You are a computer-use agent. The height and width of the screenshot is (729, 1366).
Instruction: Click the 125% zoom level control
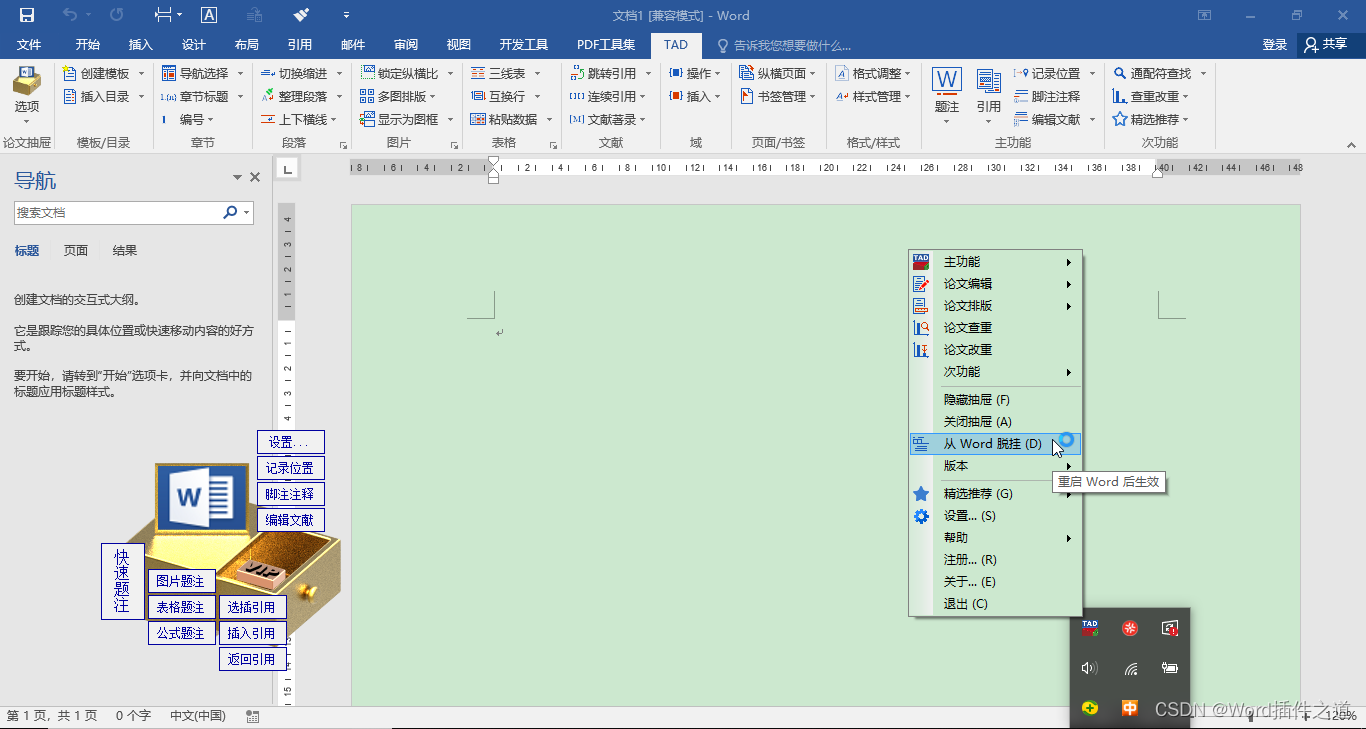[x=1338, y=716]
